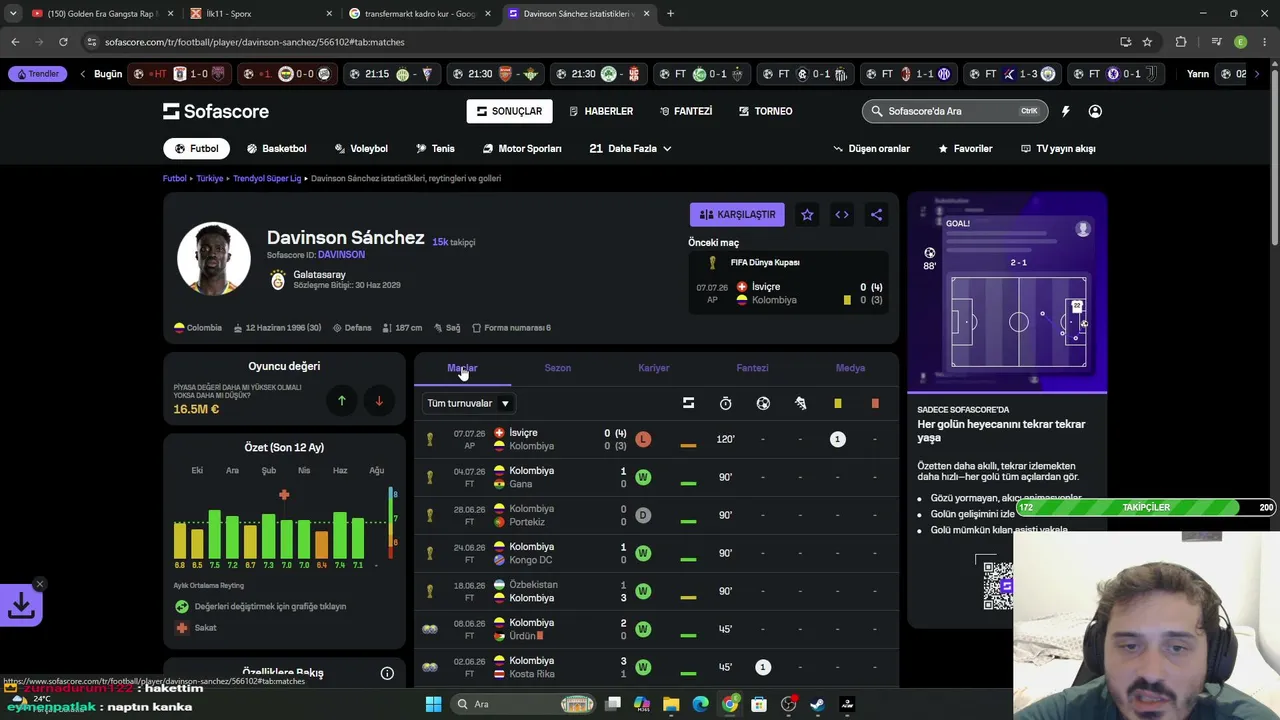This screenshot has height=720, width=1280.
Task: Switch to the Fantezi player tab
Action: point(752,368)
